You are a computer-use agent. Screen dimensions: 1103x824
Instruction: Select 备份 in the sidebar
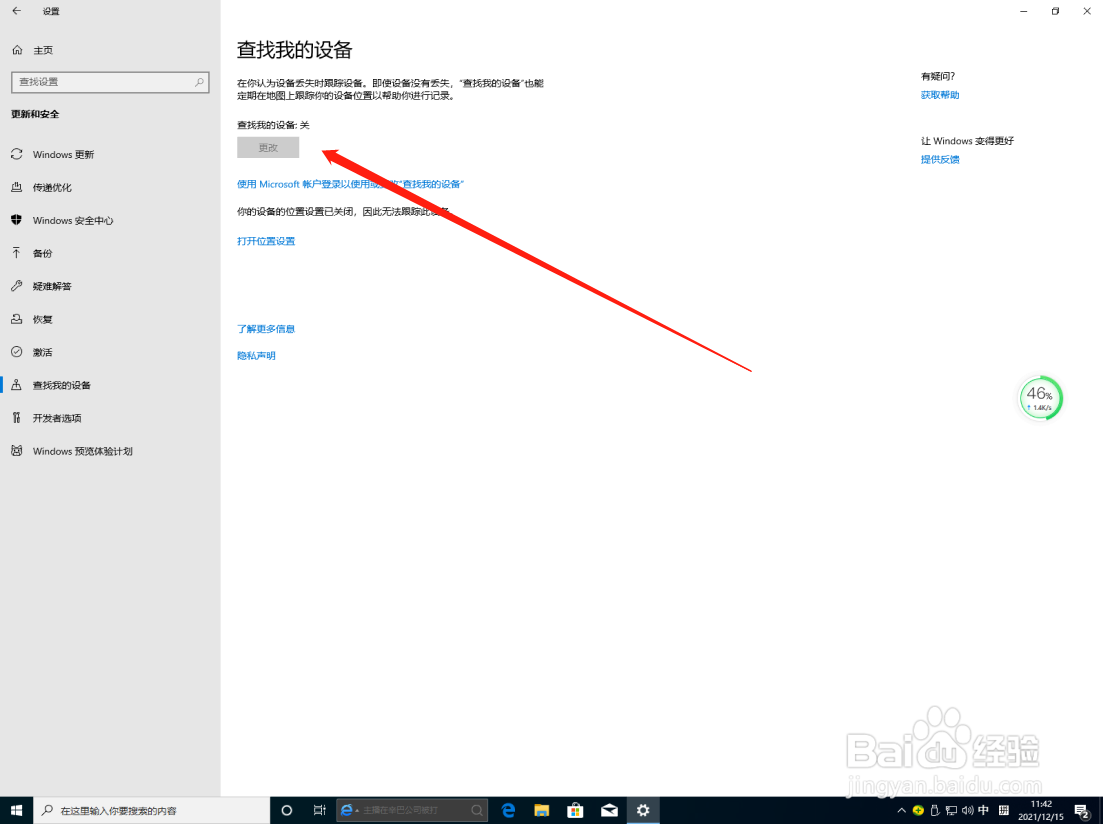click(x=45, y=253)
